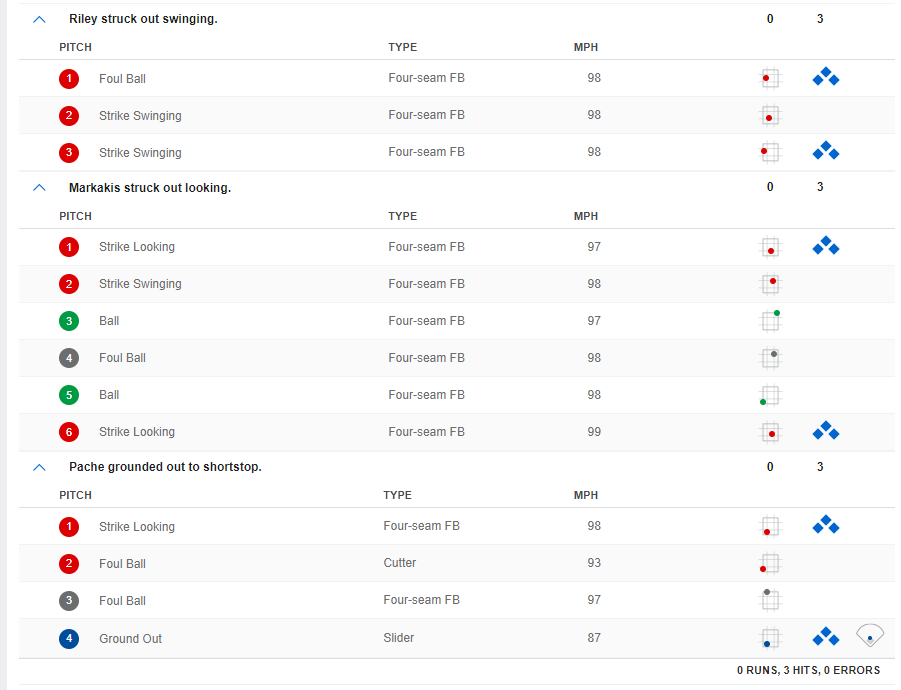Image resolution: width=901 pixels, height=690 pixels.
Task: Open the blue diamonds icon on Pache's first pitch
Action: pos(825,525)
